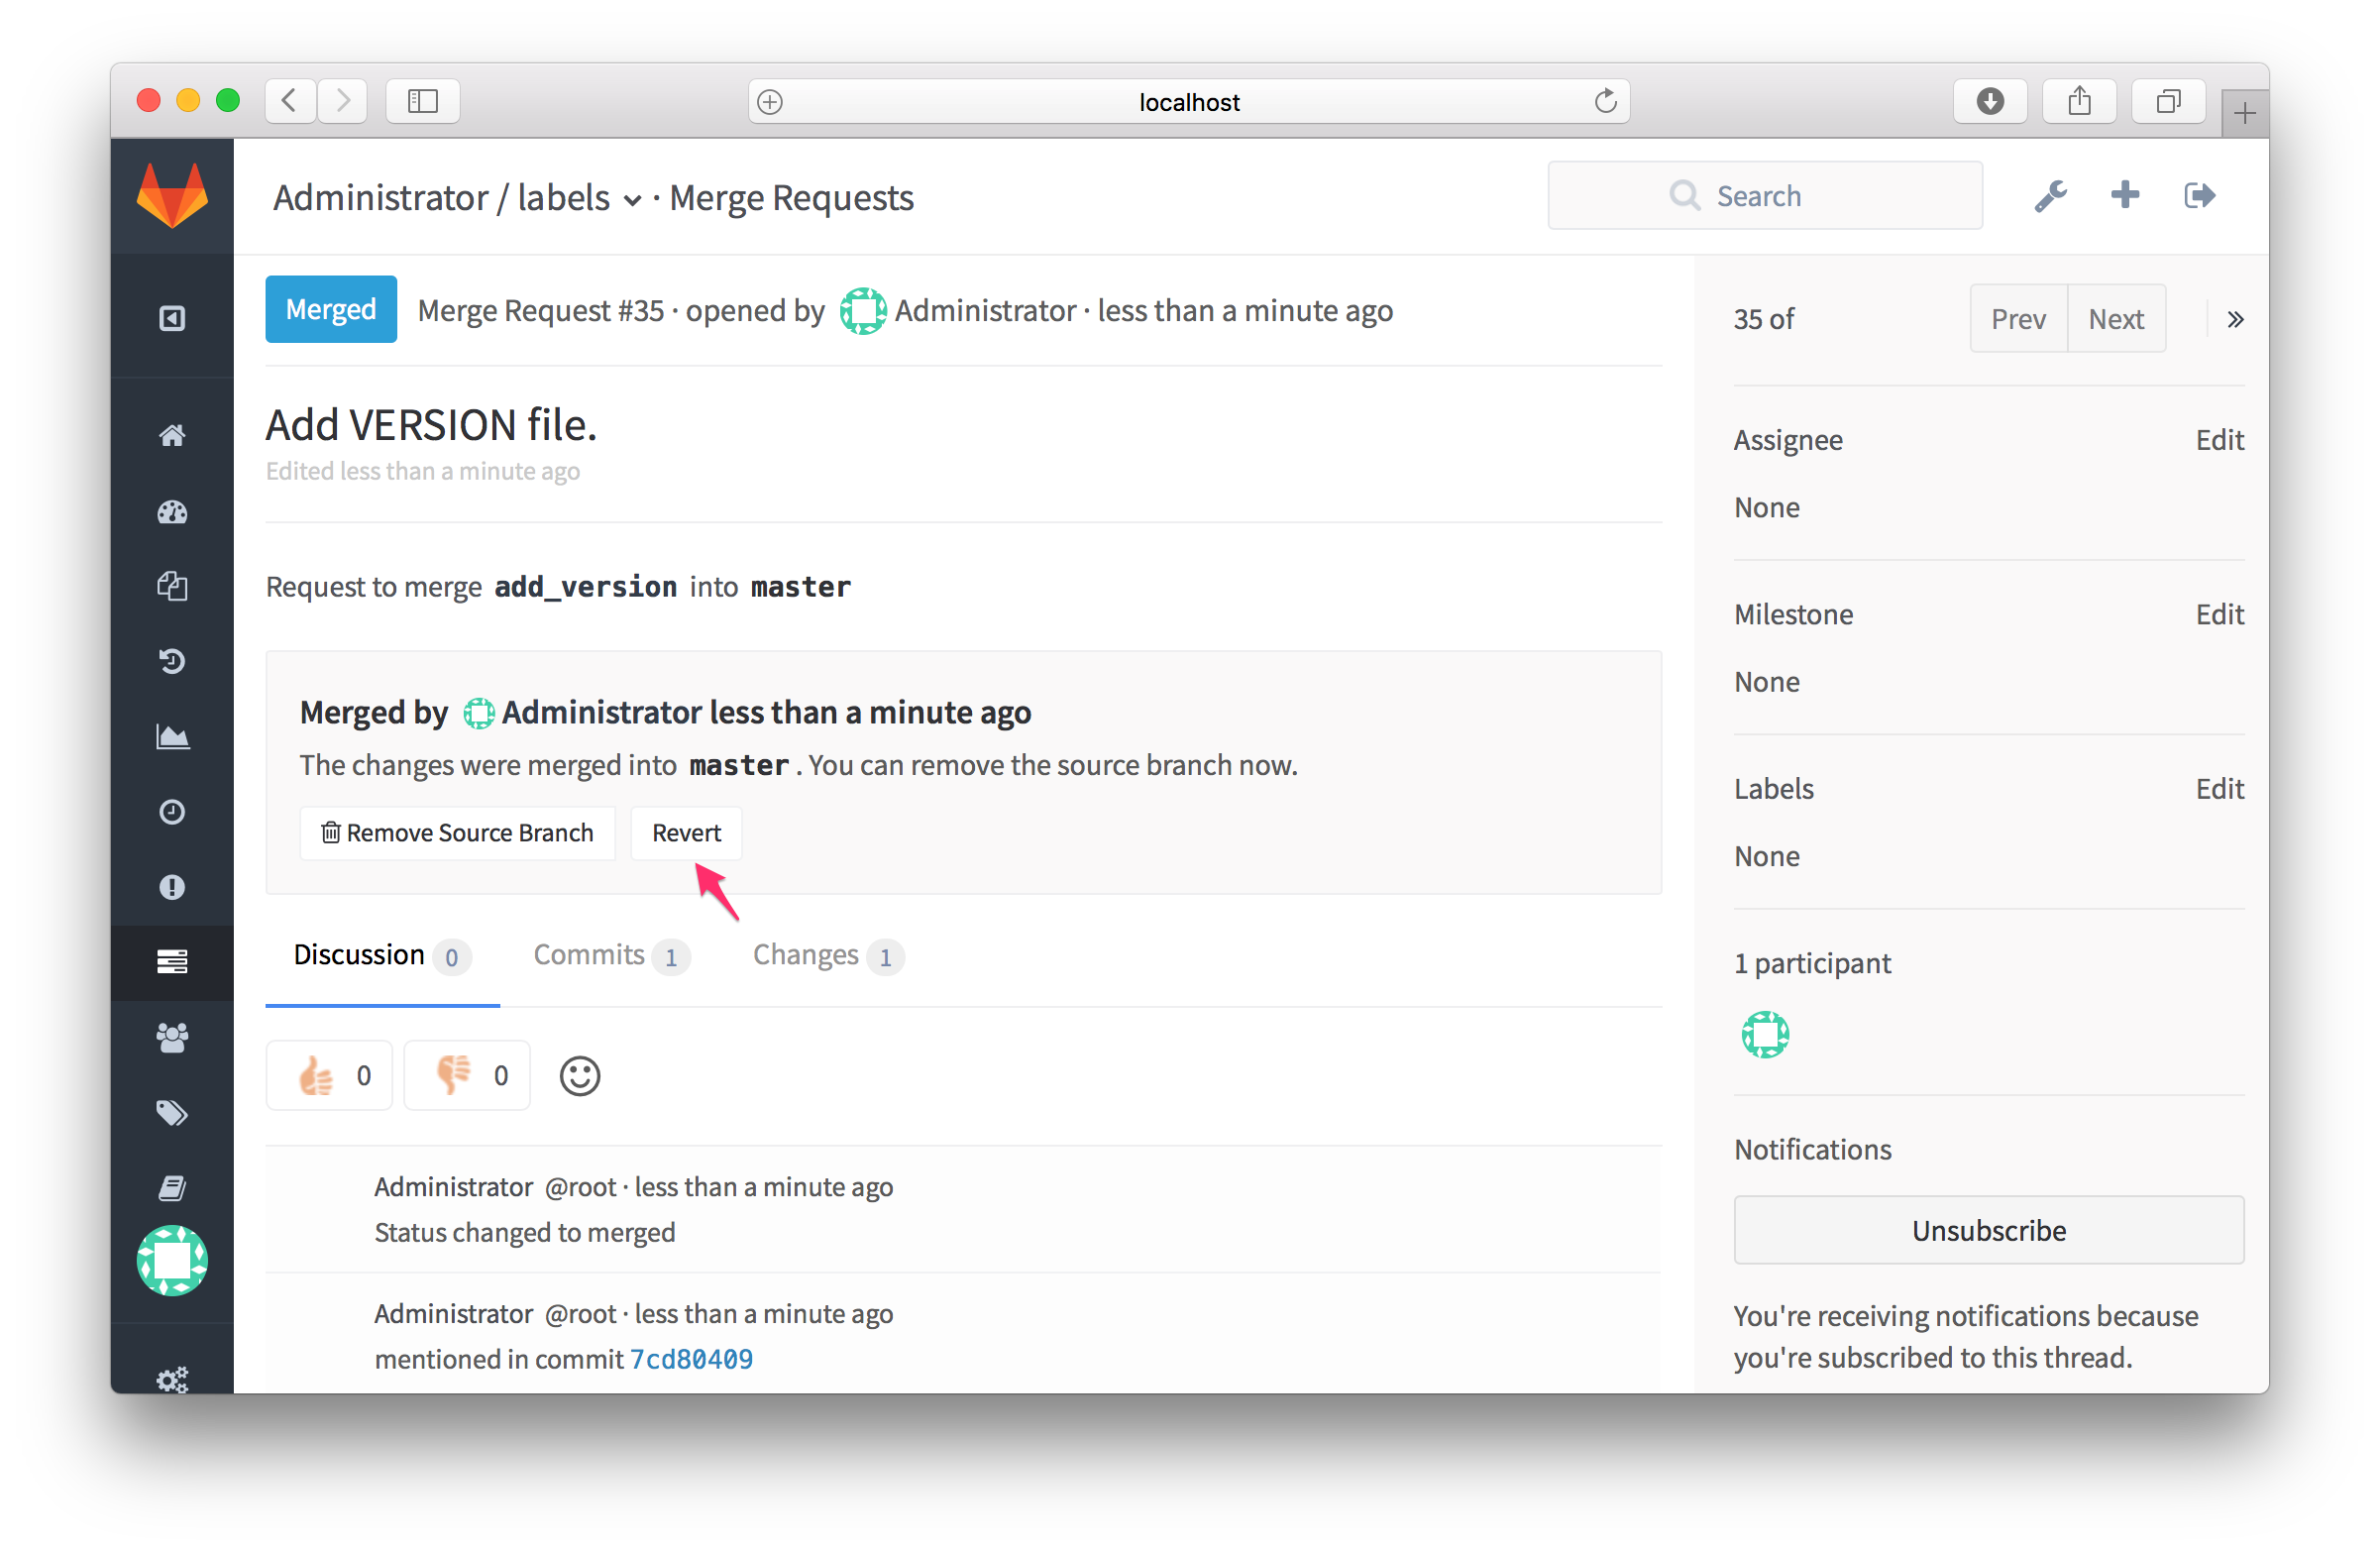Open the Groups sidebar icon

170,1037
